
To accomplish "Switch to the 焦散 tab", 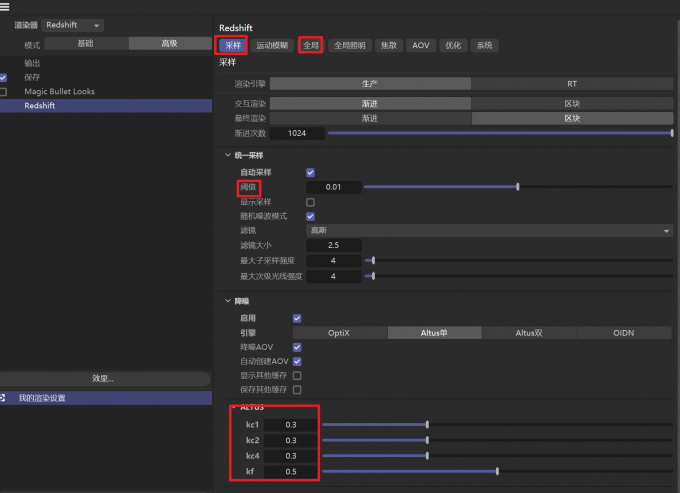I will pyautogui.click(x=389, y=46).
